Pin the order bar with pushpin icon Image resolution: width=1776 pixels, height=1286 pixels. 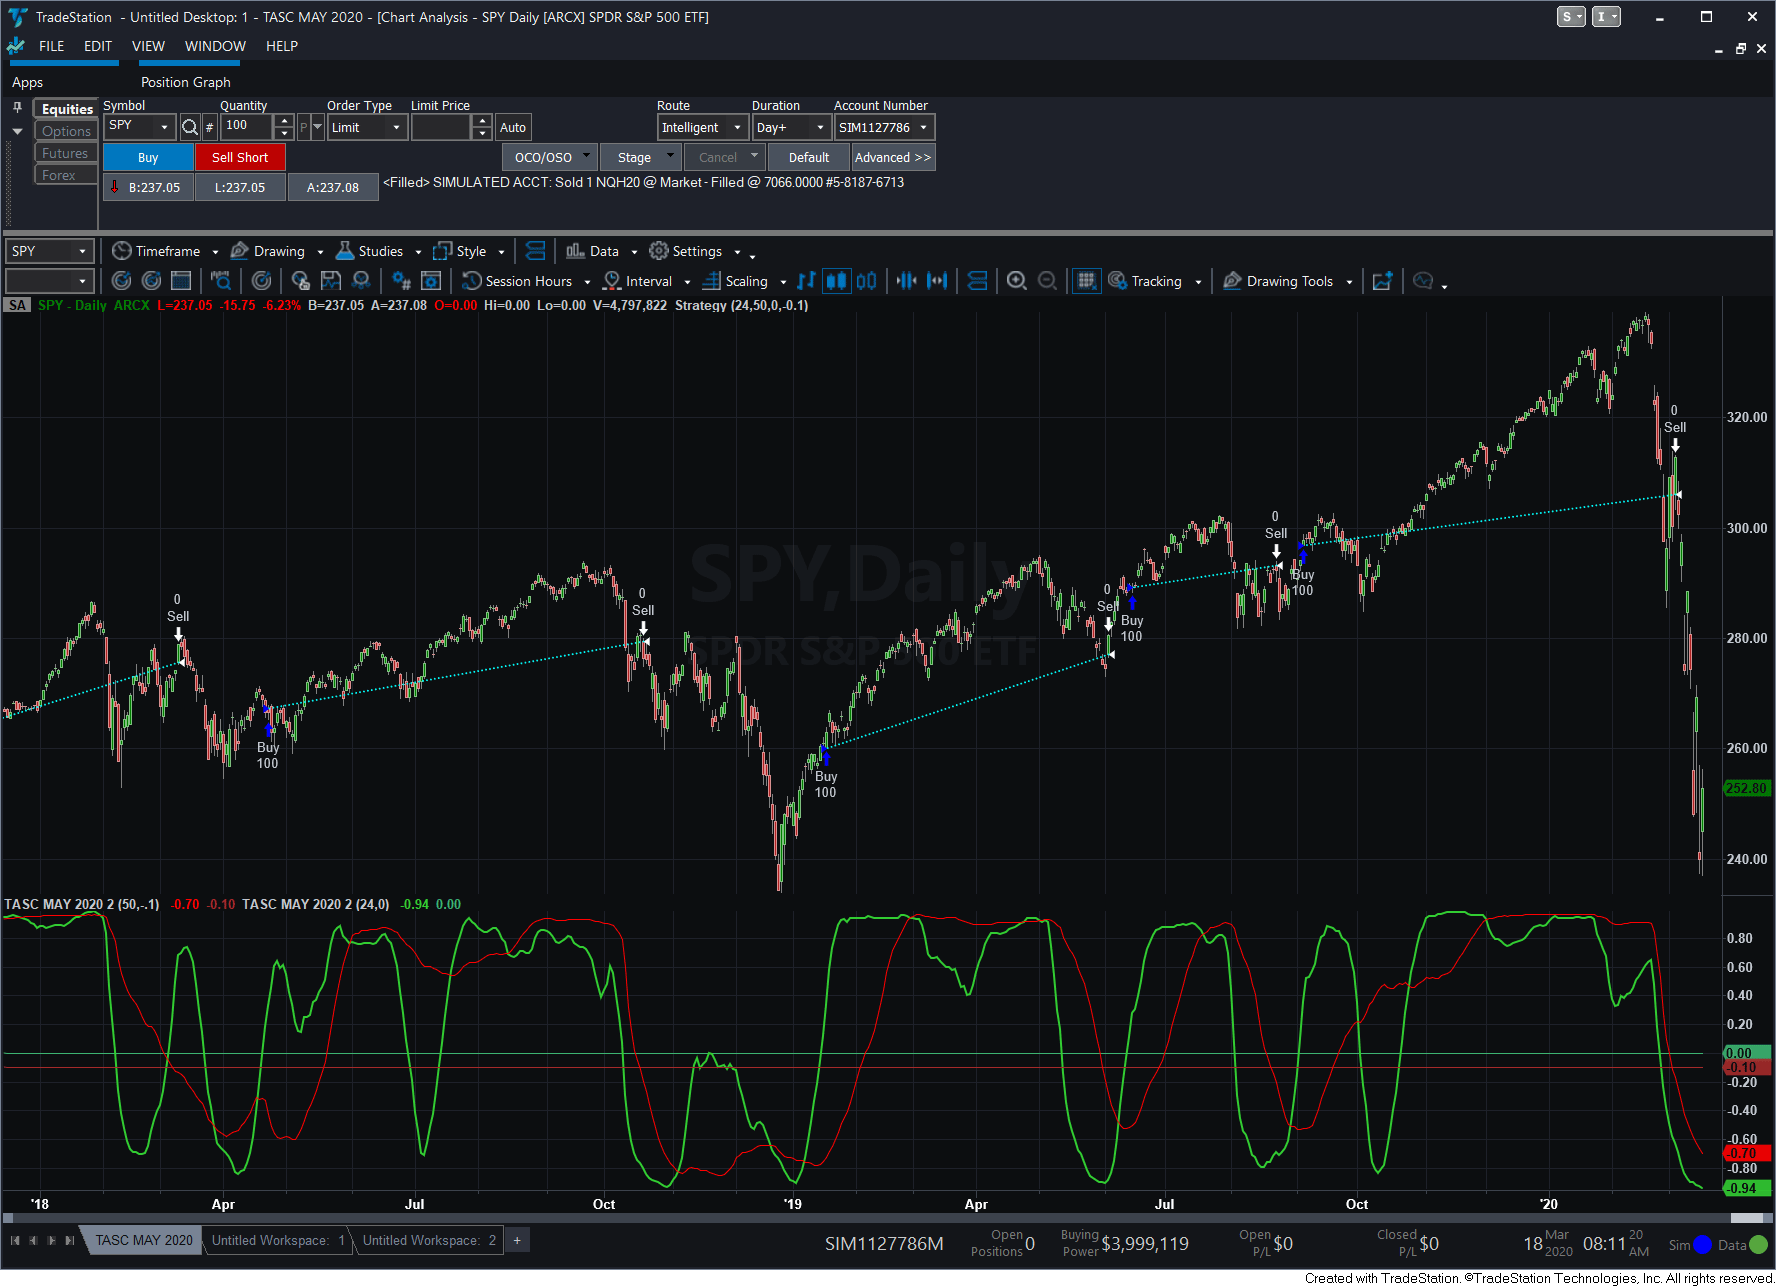[x=17, y=107]
